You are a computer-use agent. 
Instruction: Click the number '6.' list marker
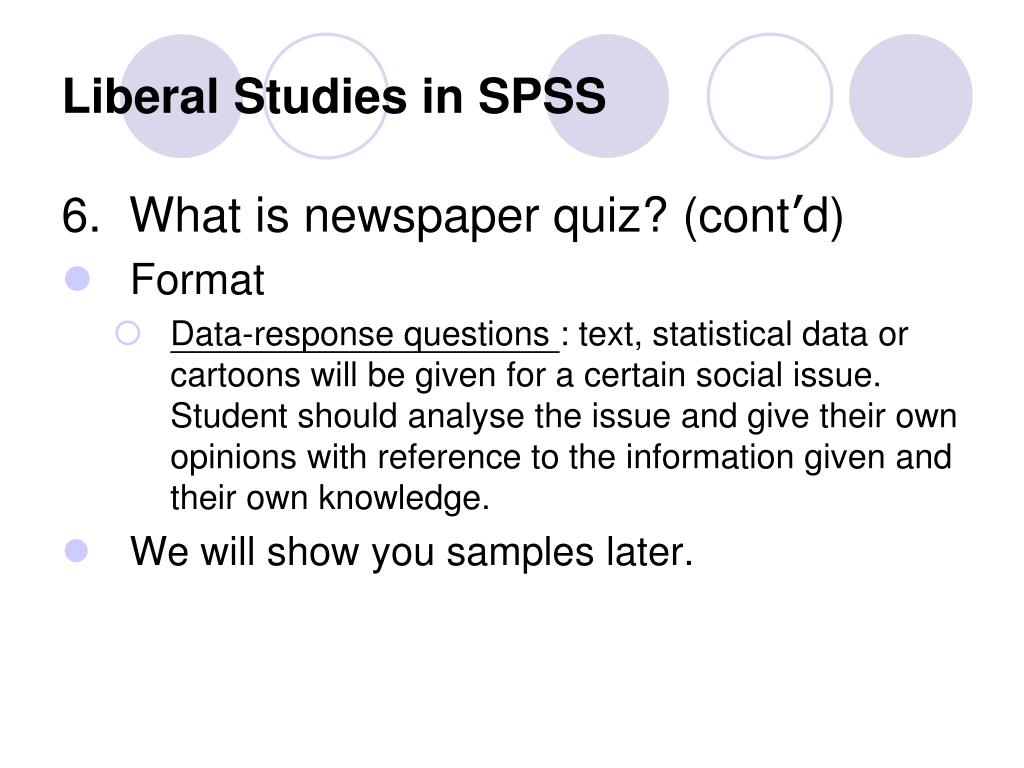[x=81, y=216]
